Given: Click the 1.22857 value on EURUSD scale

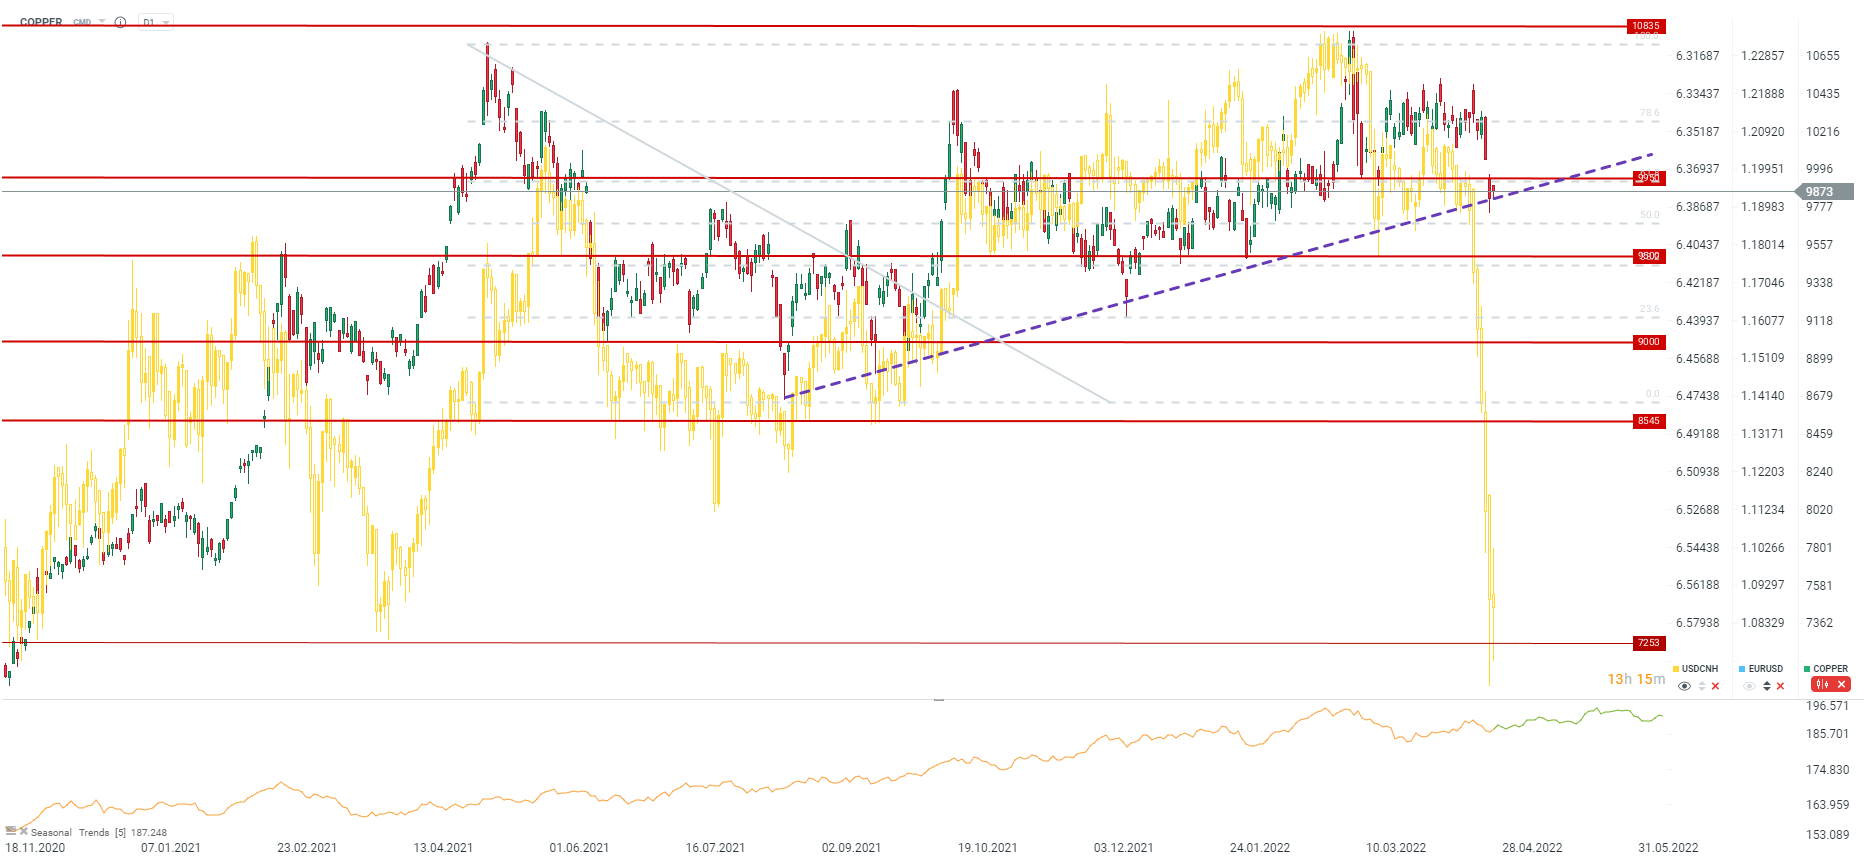Looking at the screenshot, I should pyautogui.click(x=1763, y=56).
